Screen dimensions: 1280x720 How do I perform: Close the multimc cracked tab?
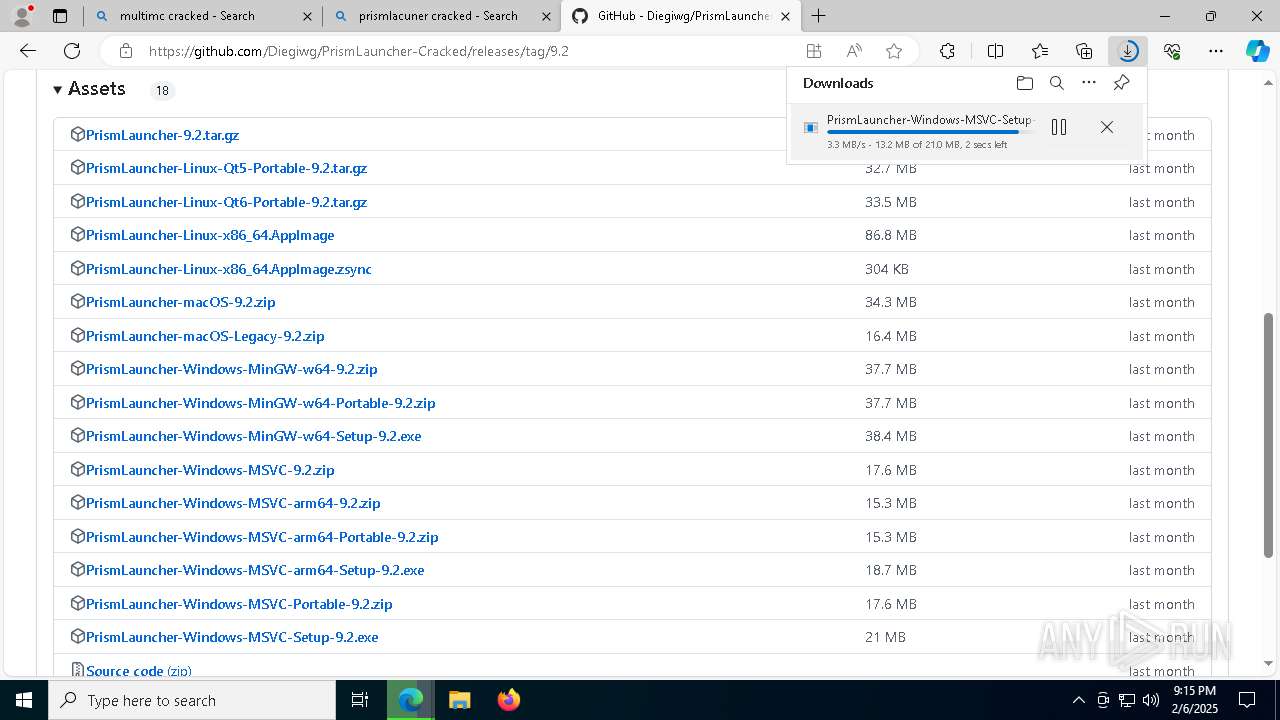(x=307, y=16)
